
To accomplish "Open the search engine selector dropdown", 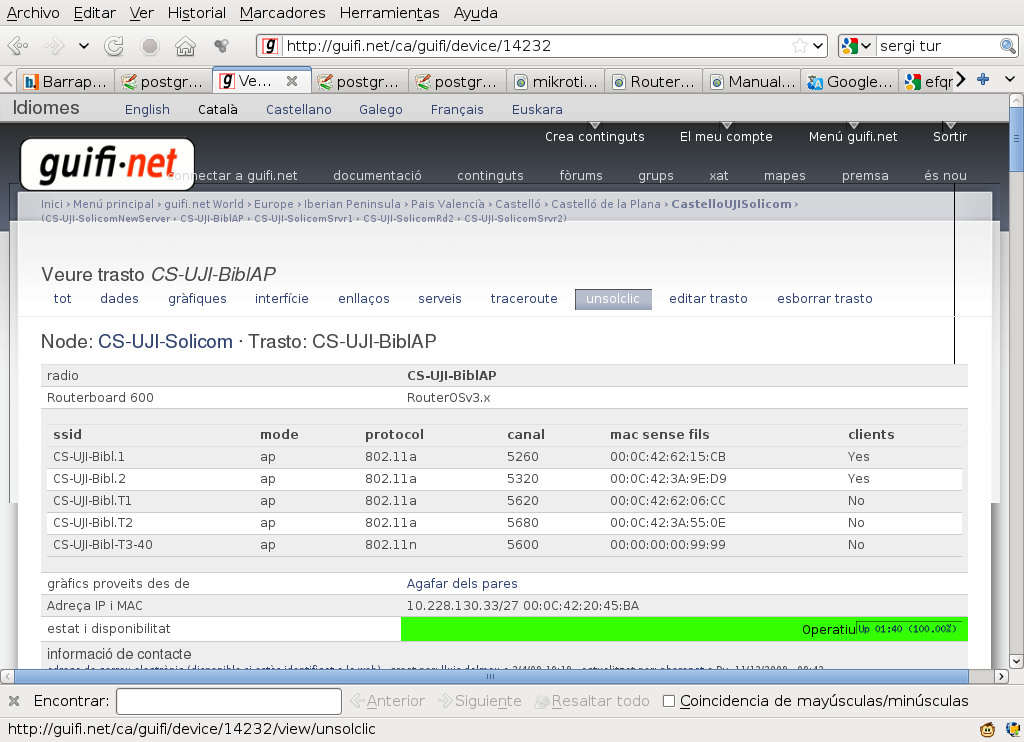I will point(857,46).
